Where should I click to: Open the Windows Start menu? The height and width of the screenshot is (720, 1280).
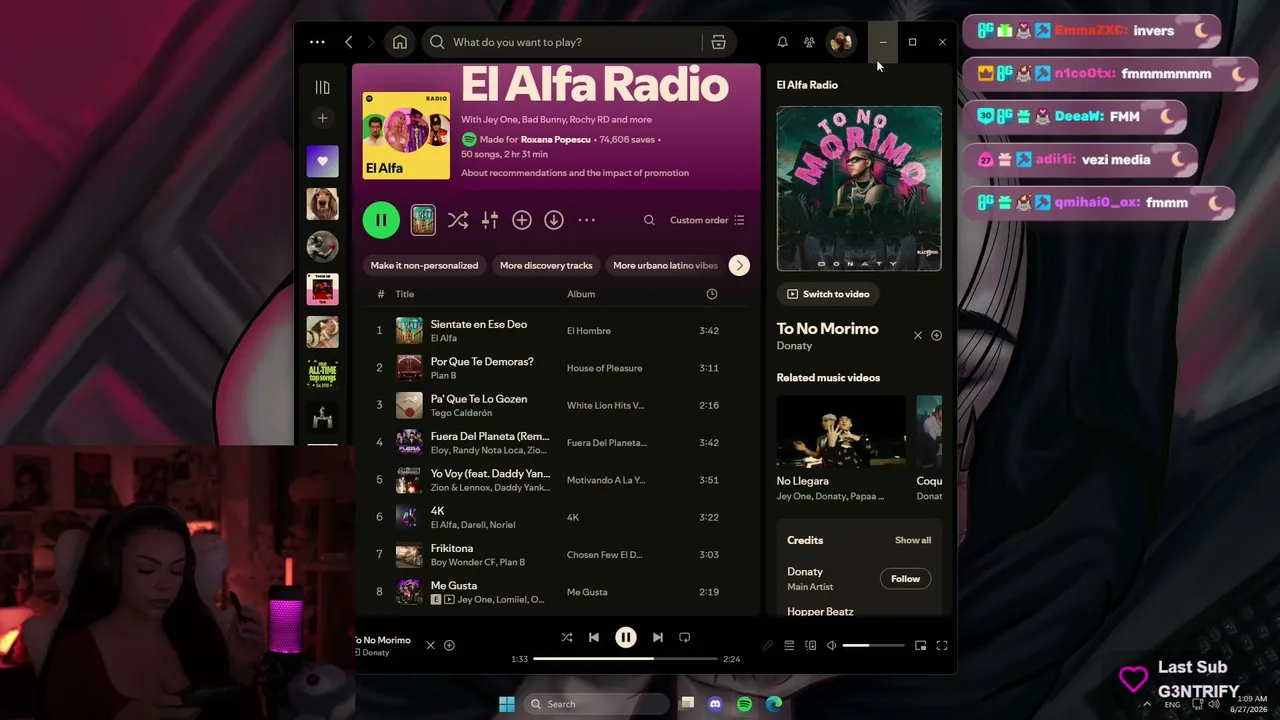pos(507,704)
